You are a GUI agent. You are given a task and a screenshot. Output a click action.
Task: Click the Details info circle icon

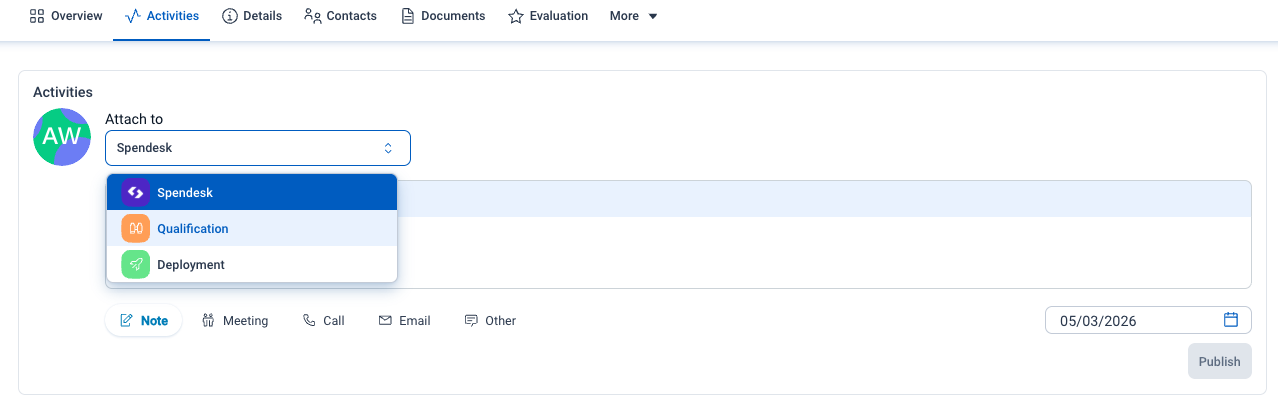[x=230, y=16]
